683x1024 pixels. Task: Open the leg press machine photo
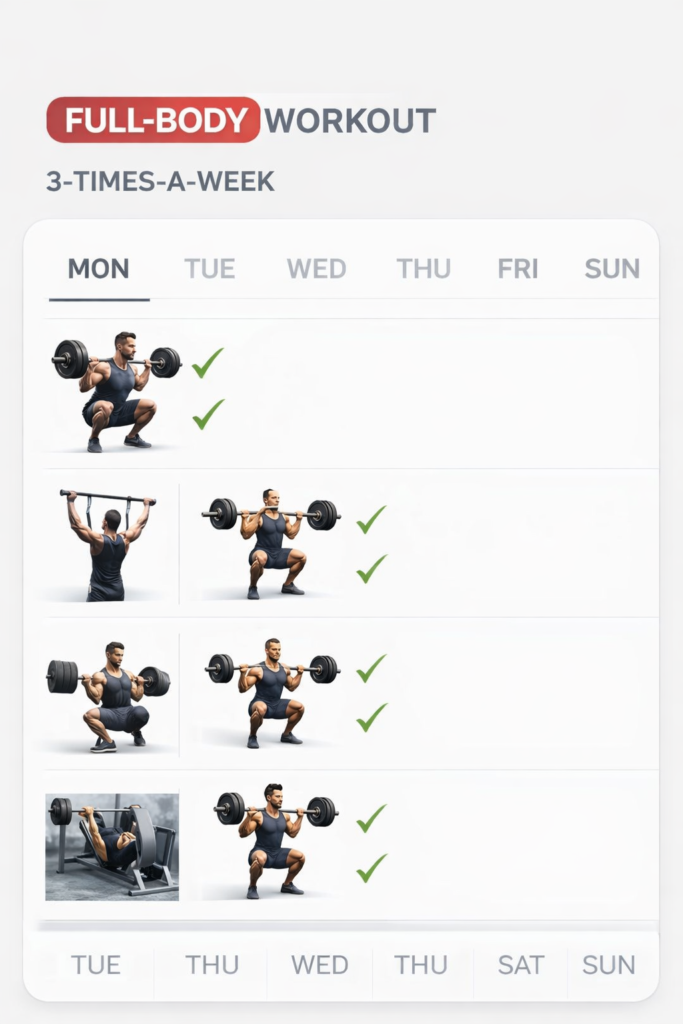(112, 846)
